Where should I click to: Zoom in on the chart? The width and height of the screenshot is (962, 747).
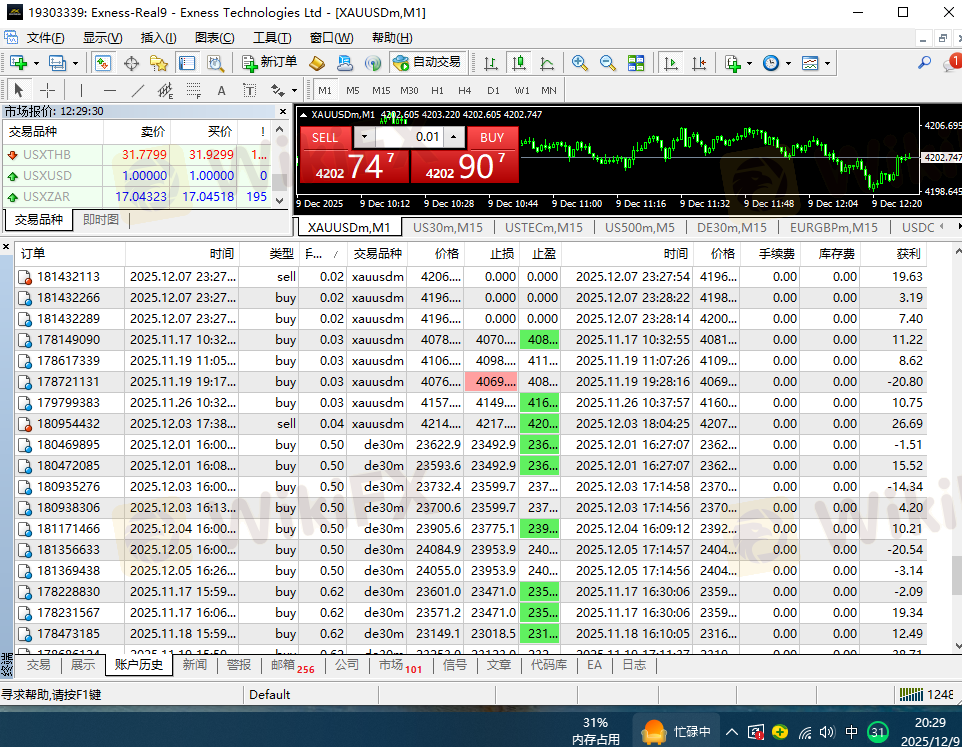579,62
